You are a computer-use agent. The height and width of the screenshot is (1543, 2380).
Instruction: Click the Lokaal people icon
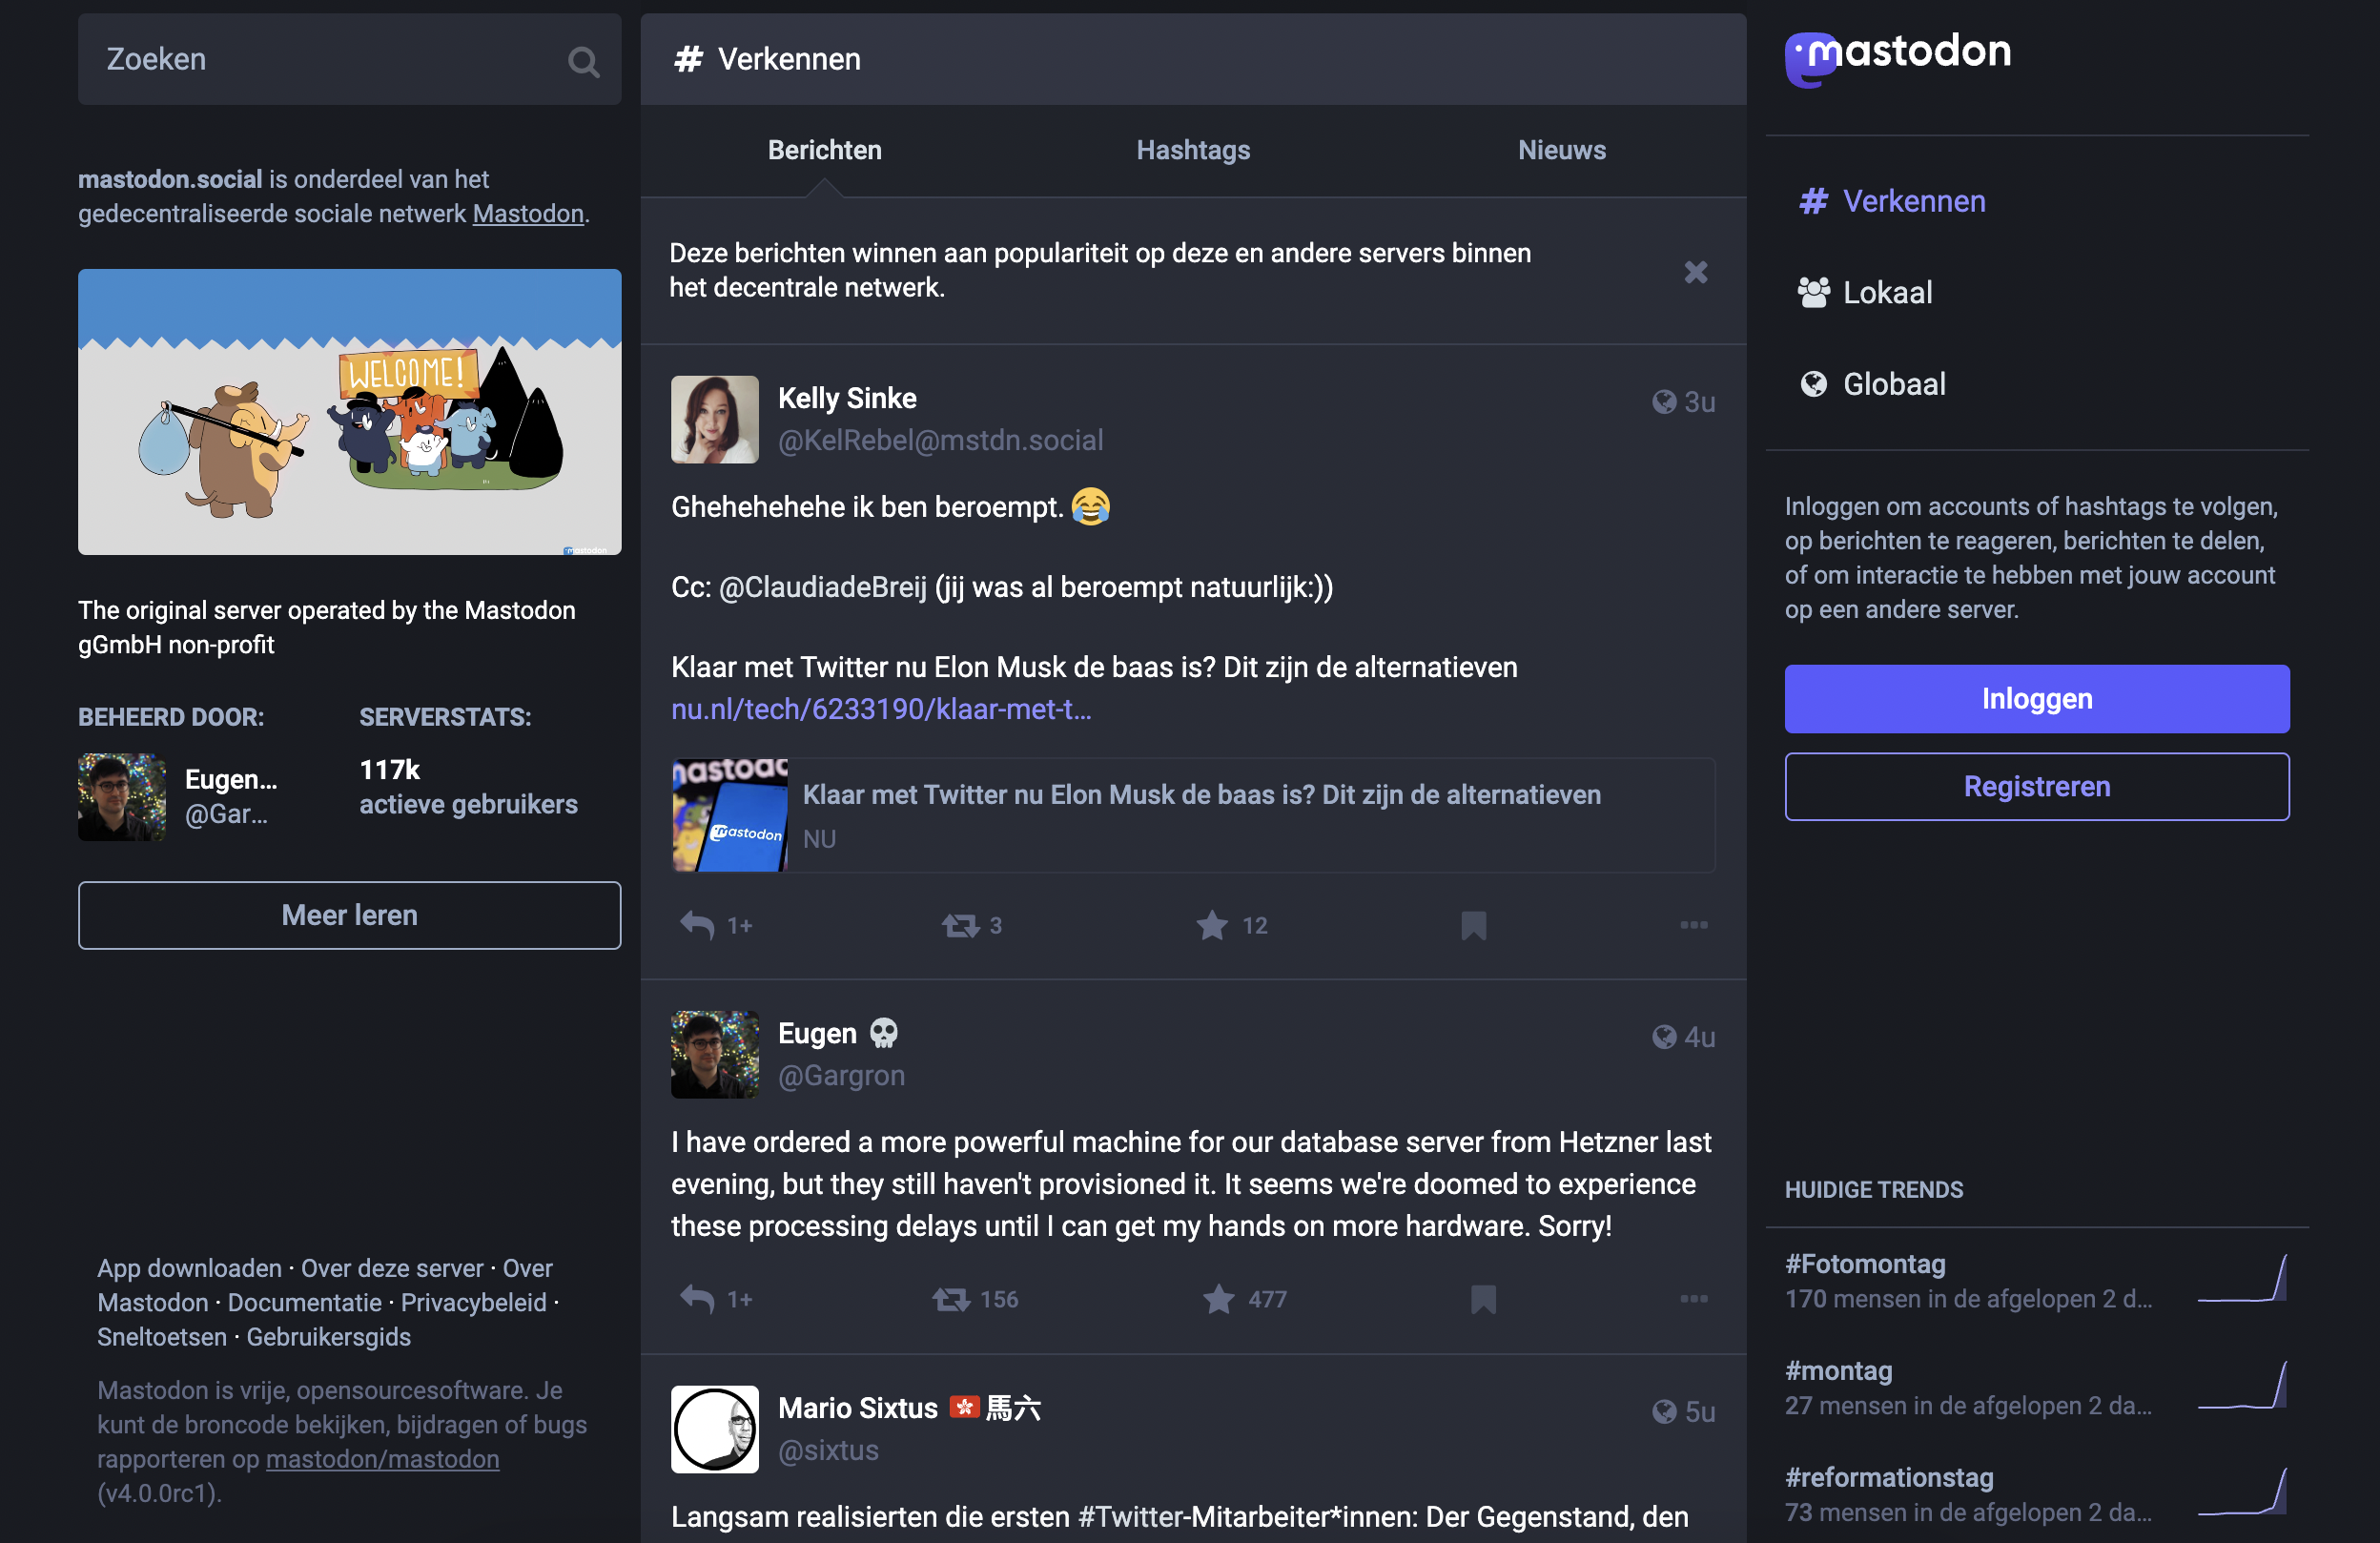coord(1813,293)
